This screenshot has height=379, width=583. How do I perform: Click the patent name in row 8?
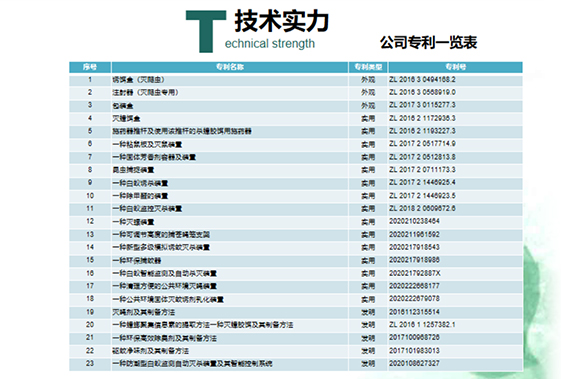(x=133, y=170)
